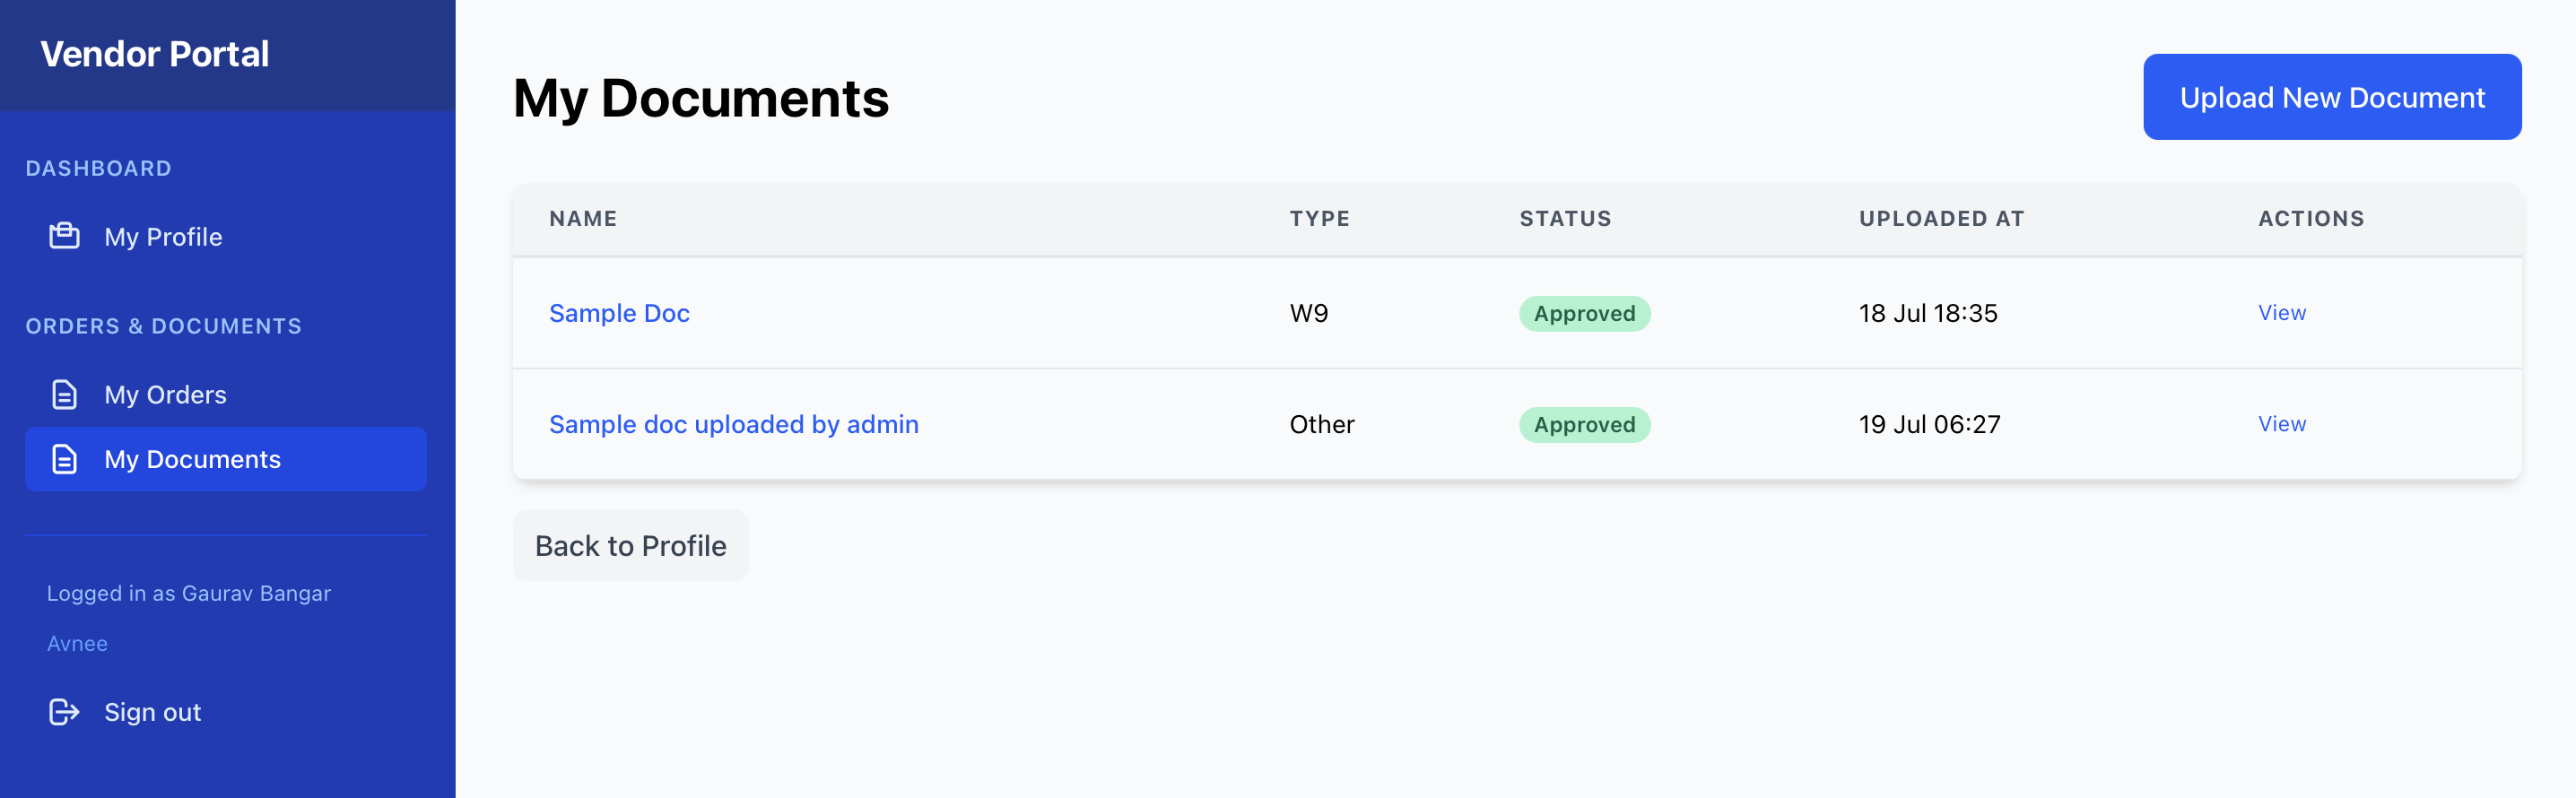Go to My Orders in sidebar
The image size is (2576, 798).
(165, 395)
